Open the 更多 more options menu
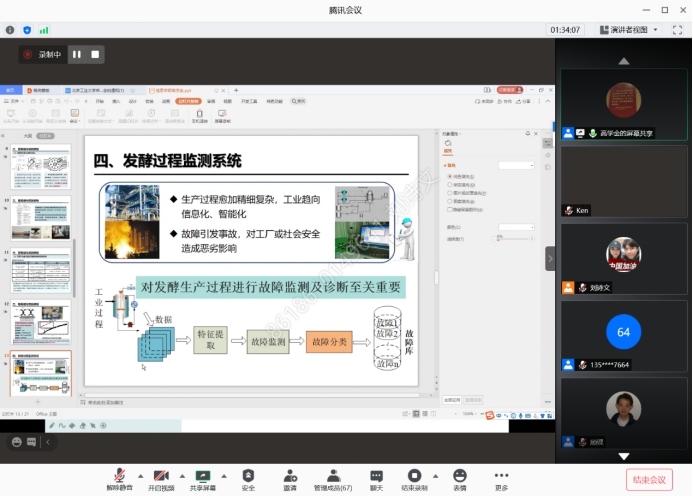The width and height of the screenshot is (693, 496). click(501, 475)
